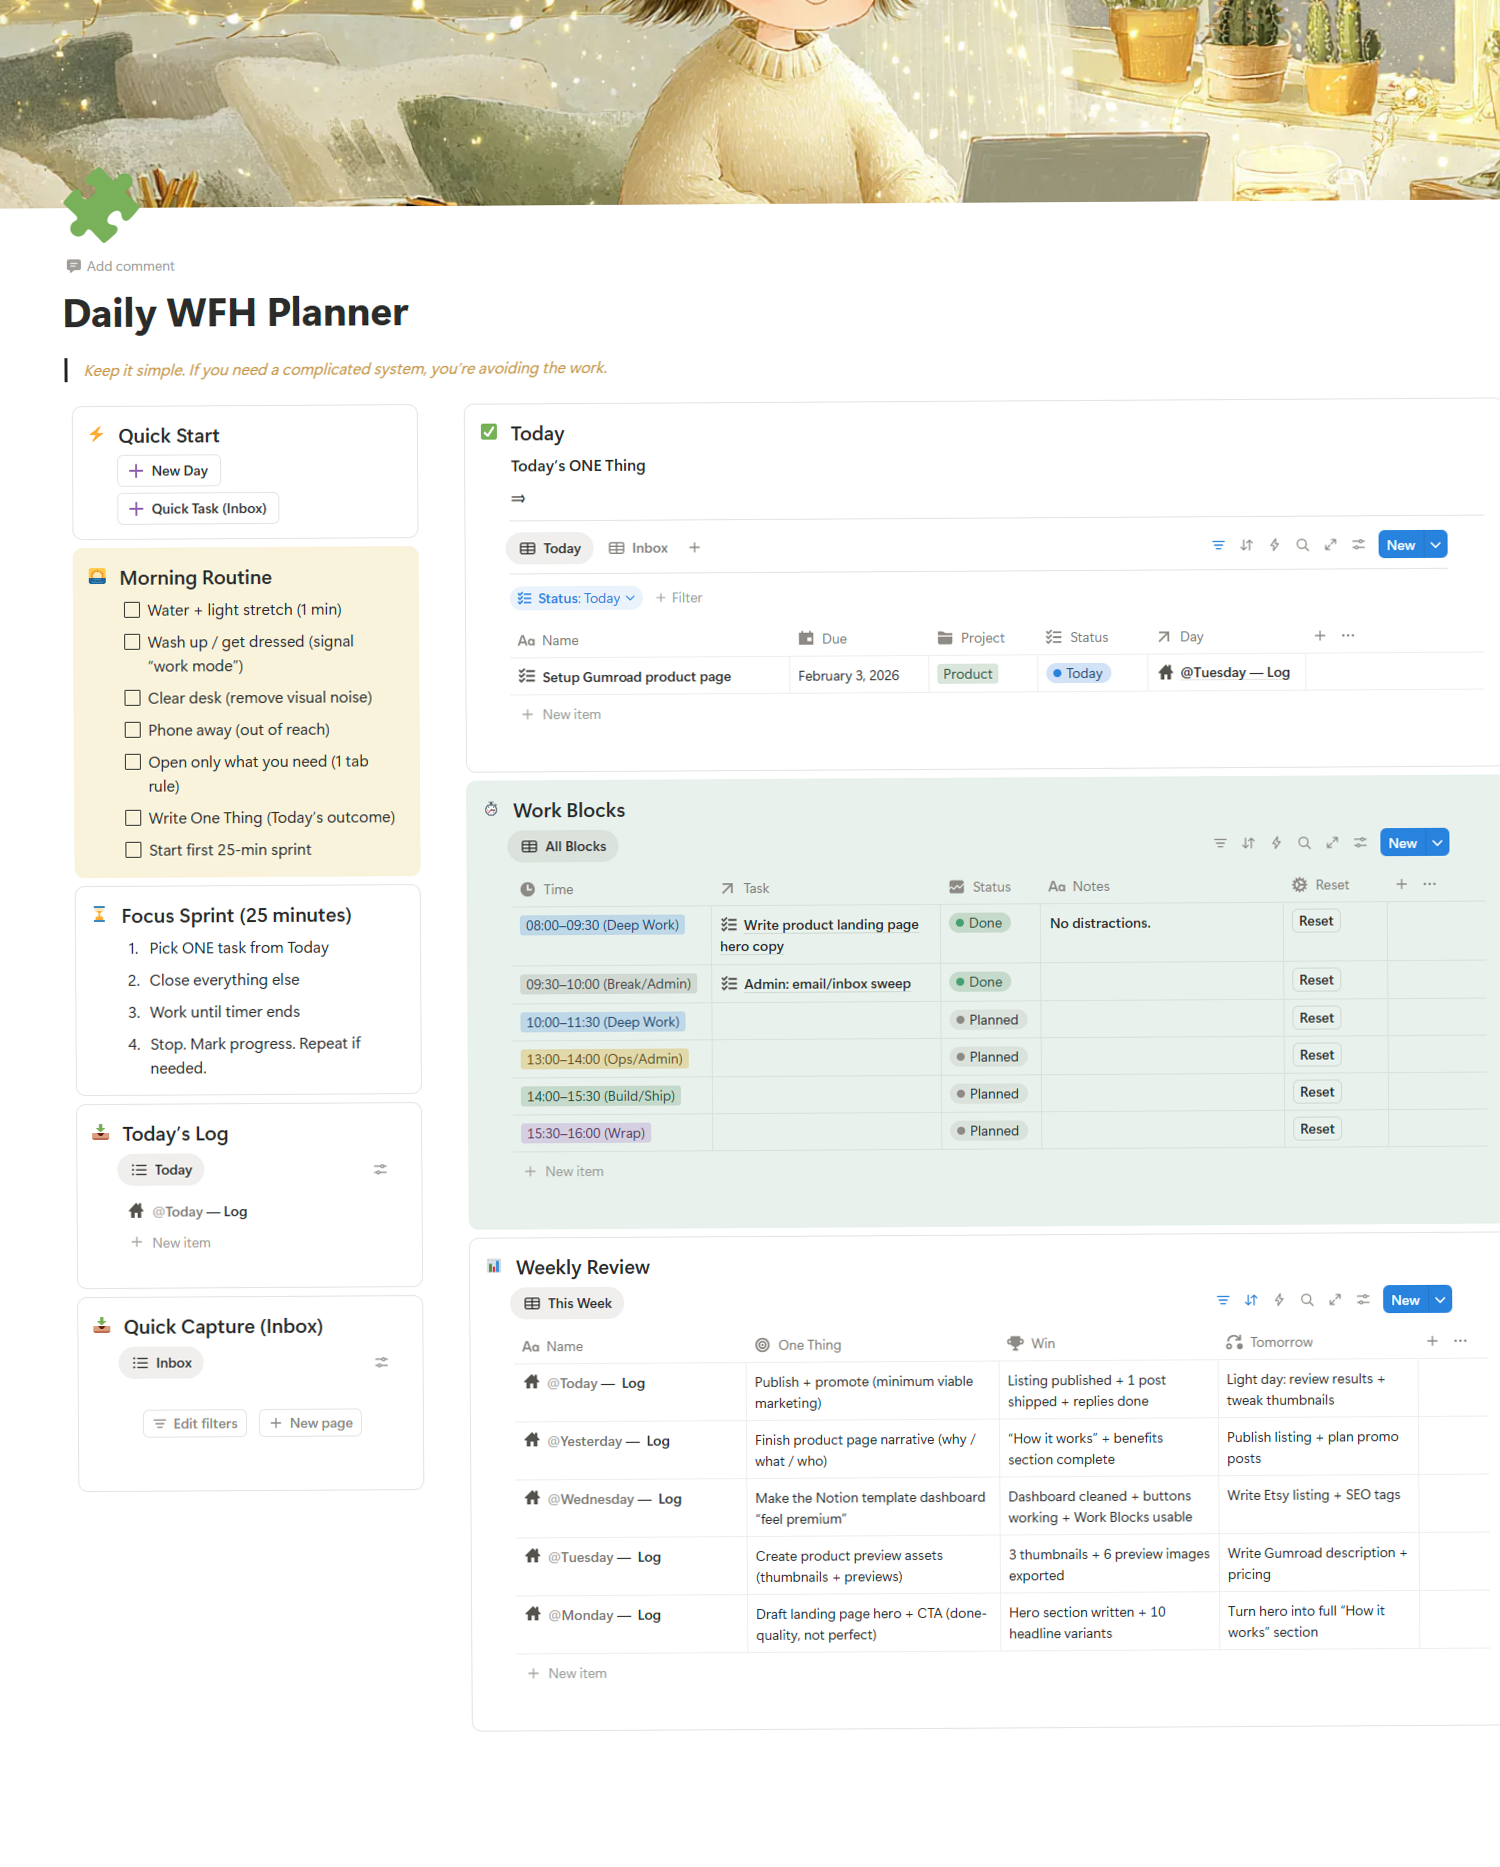Click the Daily WFH Planner page title
Viewport: 1500px width, 1867px height.
pyautogui.click(x=236, y=313)
